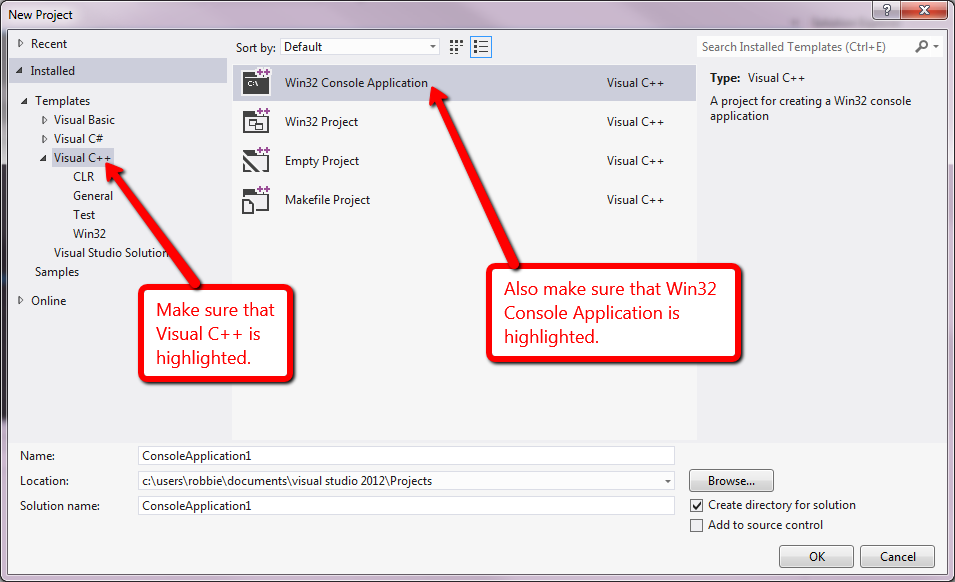Close the New Project dialog

(924, 10)
